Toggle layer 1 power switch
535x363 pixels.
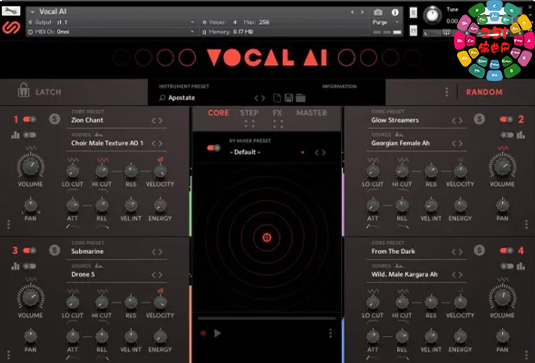pyautogui.click(x=29, y=119)
